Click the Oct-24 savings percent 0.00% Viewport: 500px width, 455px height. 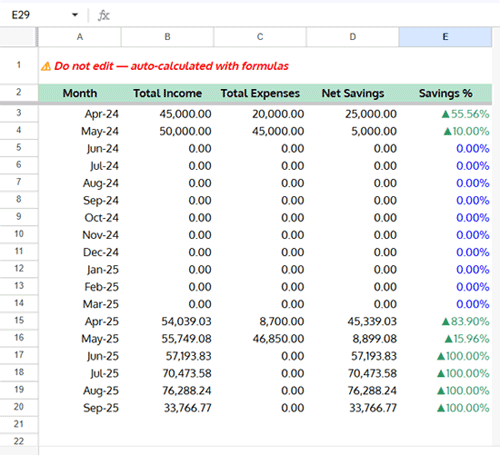click(x=445, y=218)
